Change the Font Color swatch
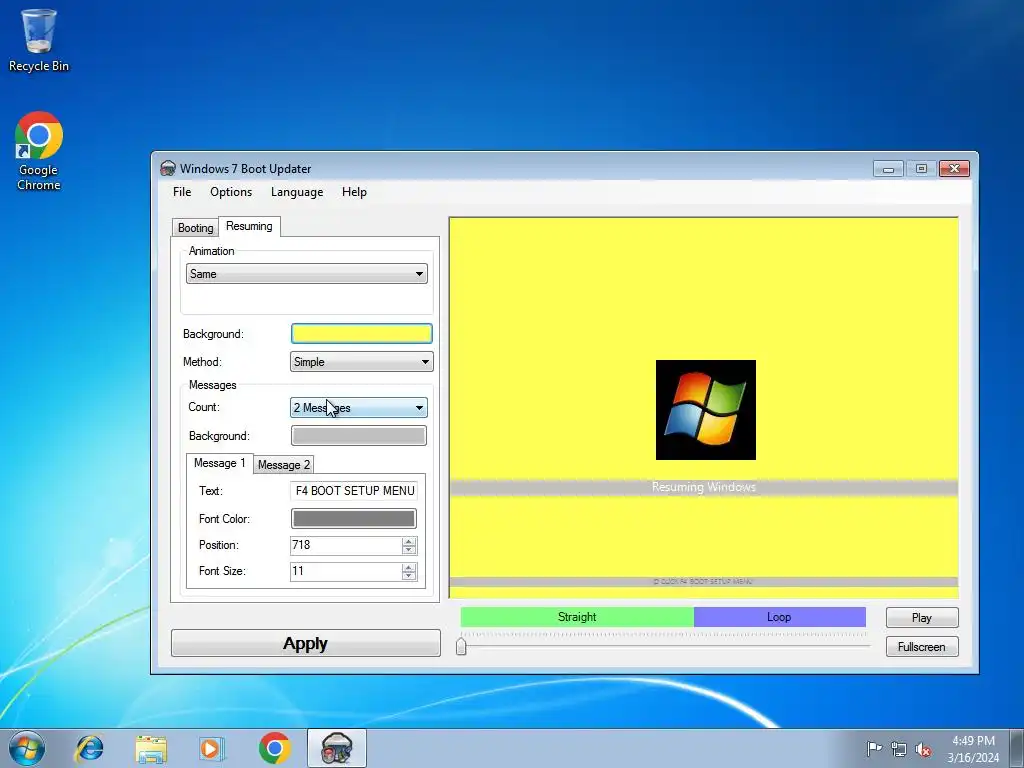Viewport: 1024px width, 768px height. (353, 519)
